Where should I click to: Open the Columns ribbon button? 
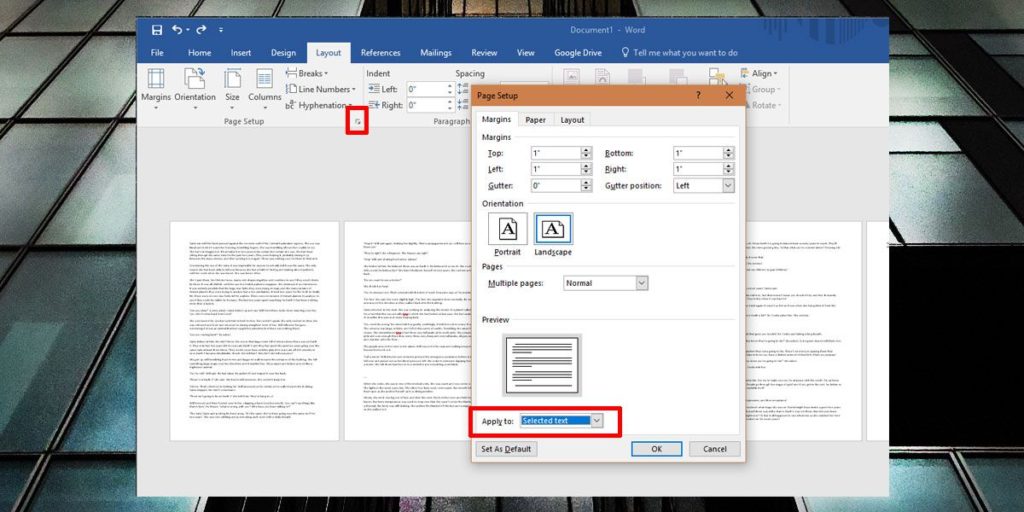[x=265, y=85]
